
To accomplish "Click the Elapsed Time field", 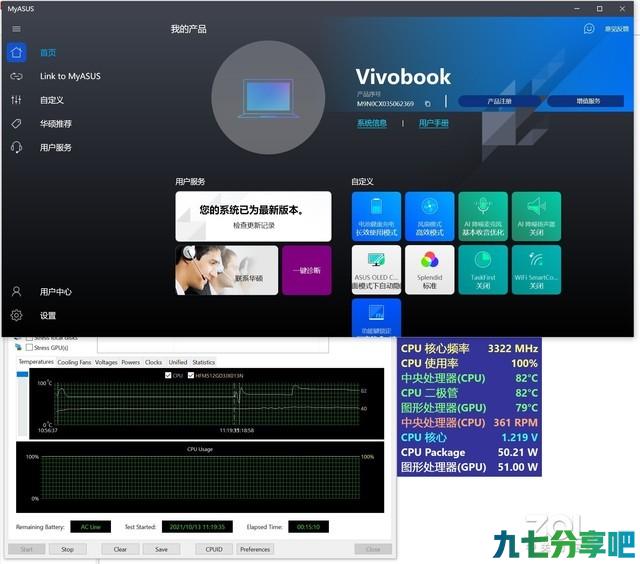I will (x=308, y=527).
